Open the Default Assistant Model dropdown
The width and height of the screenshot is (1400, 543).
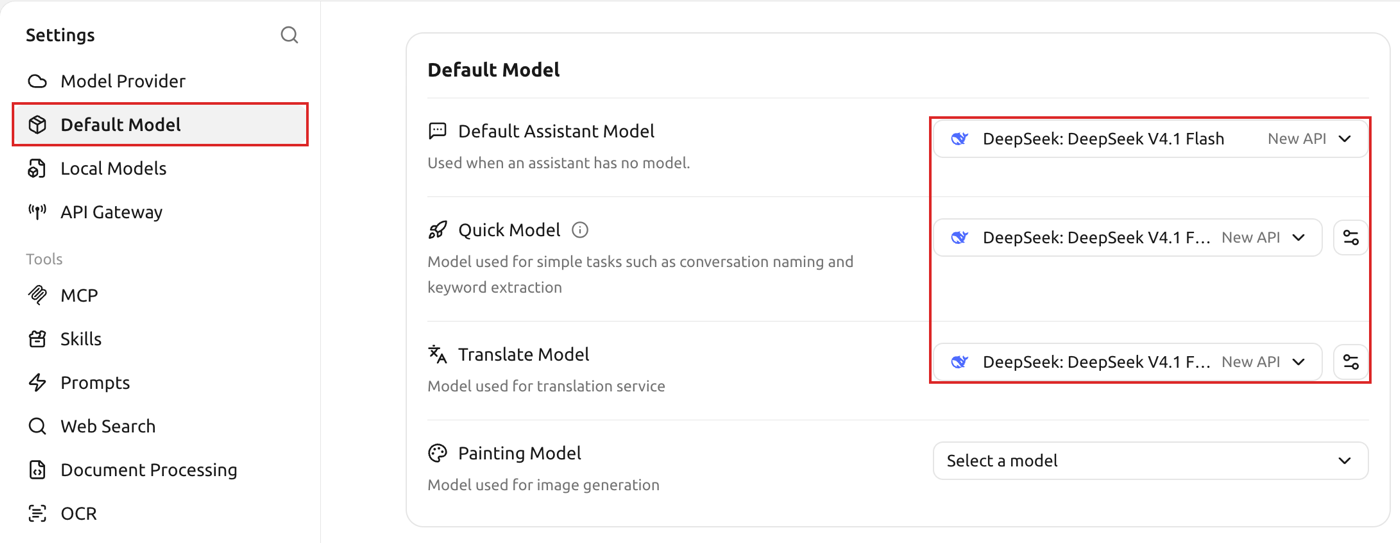coord(1150,139)
